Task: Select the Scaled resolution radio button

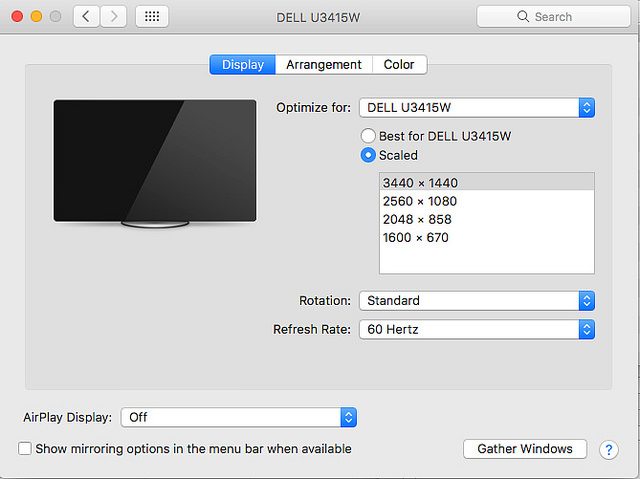Action: pos(368,155)
